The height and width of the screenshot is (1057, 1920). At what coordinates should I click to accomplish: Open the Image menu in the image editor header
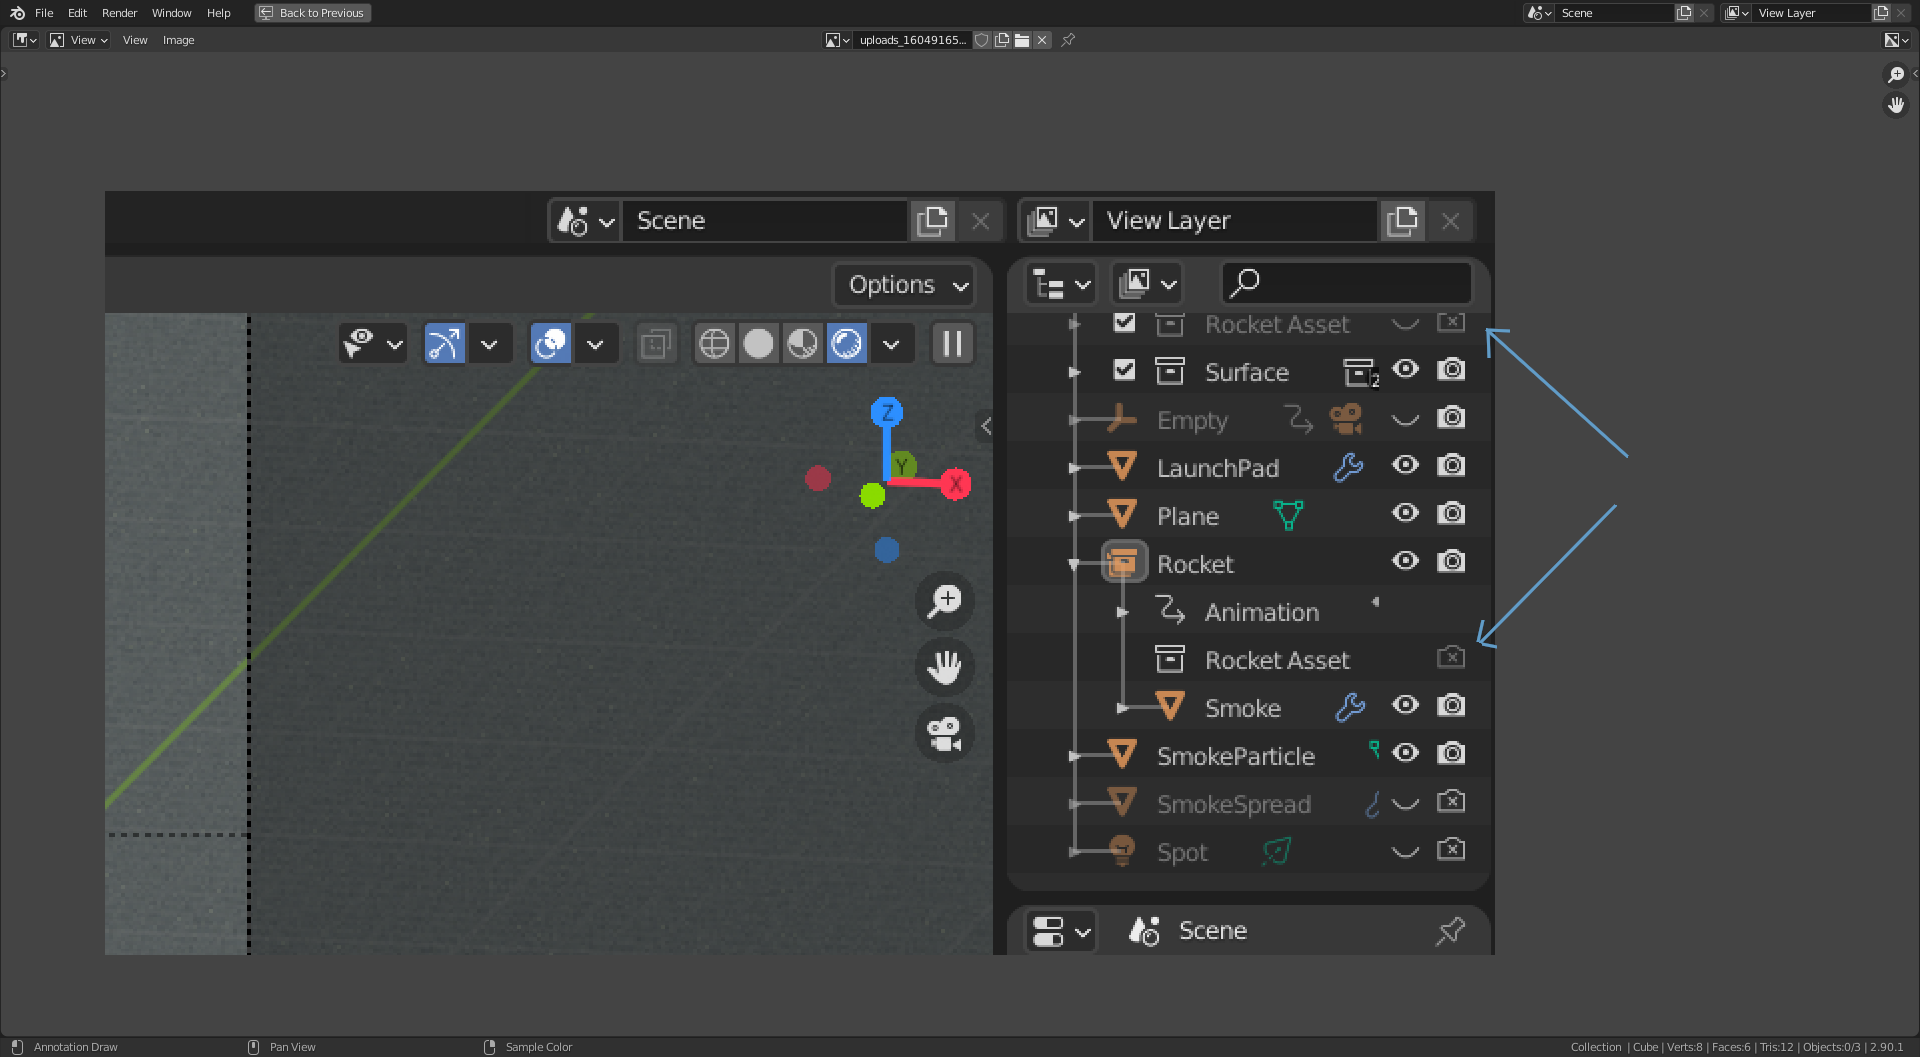pos(178,40)
